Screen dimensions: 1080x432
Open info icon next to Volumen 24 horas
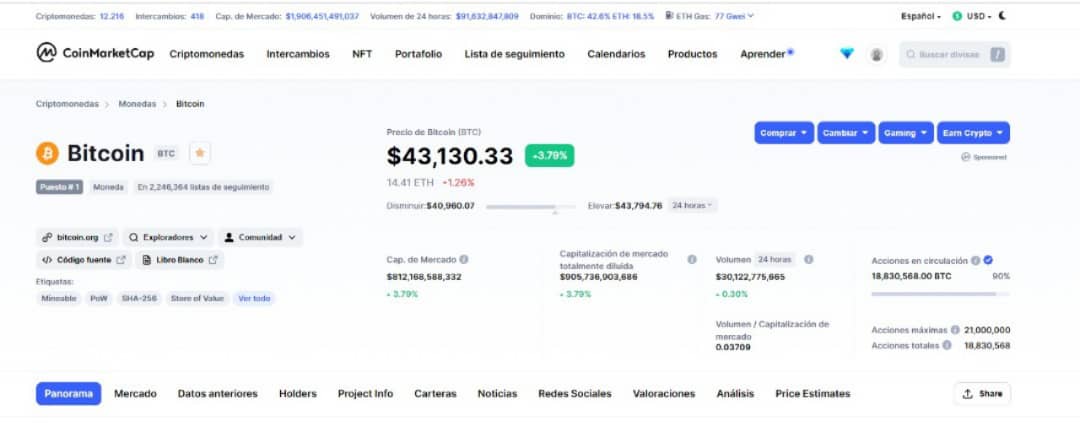point(809,260)
